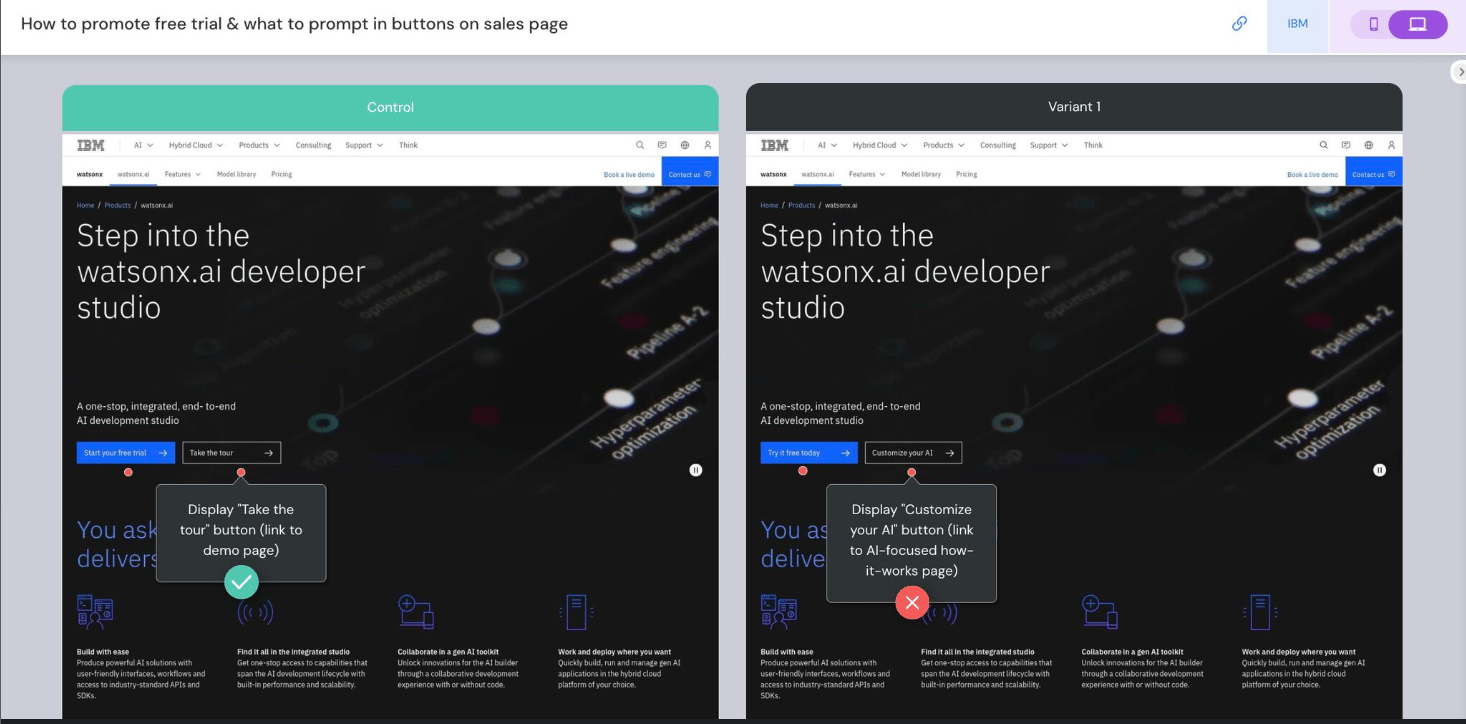1466x724 pixels.
Task: Open the user profile icon in Control
Action: [x=707, y=145]
